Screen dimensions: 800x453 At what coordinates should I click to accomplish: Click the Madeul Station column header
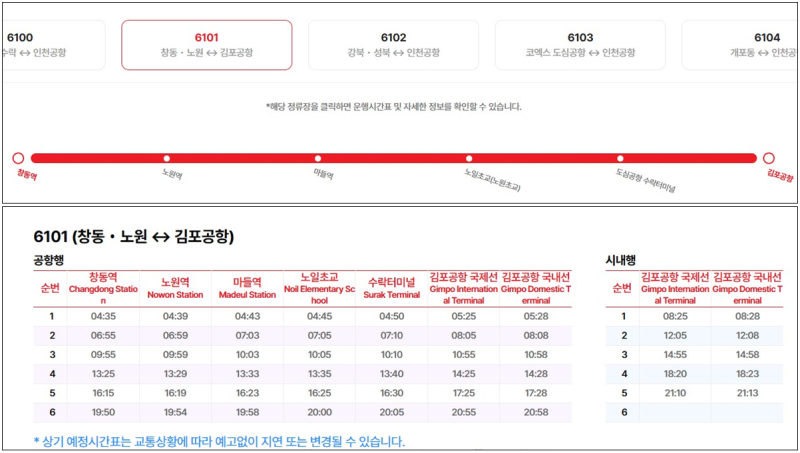point(247,289)
